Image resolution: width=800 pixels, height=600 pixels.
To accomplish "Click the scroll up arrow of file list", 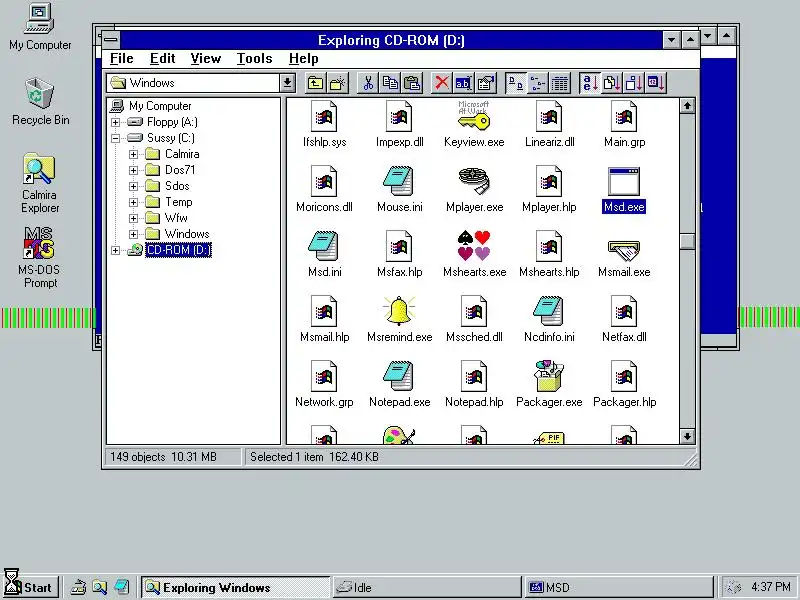I will [687, 106].
